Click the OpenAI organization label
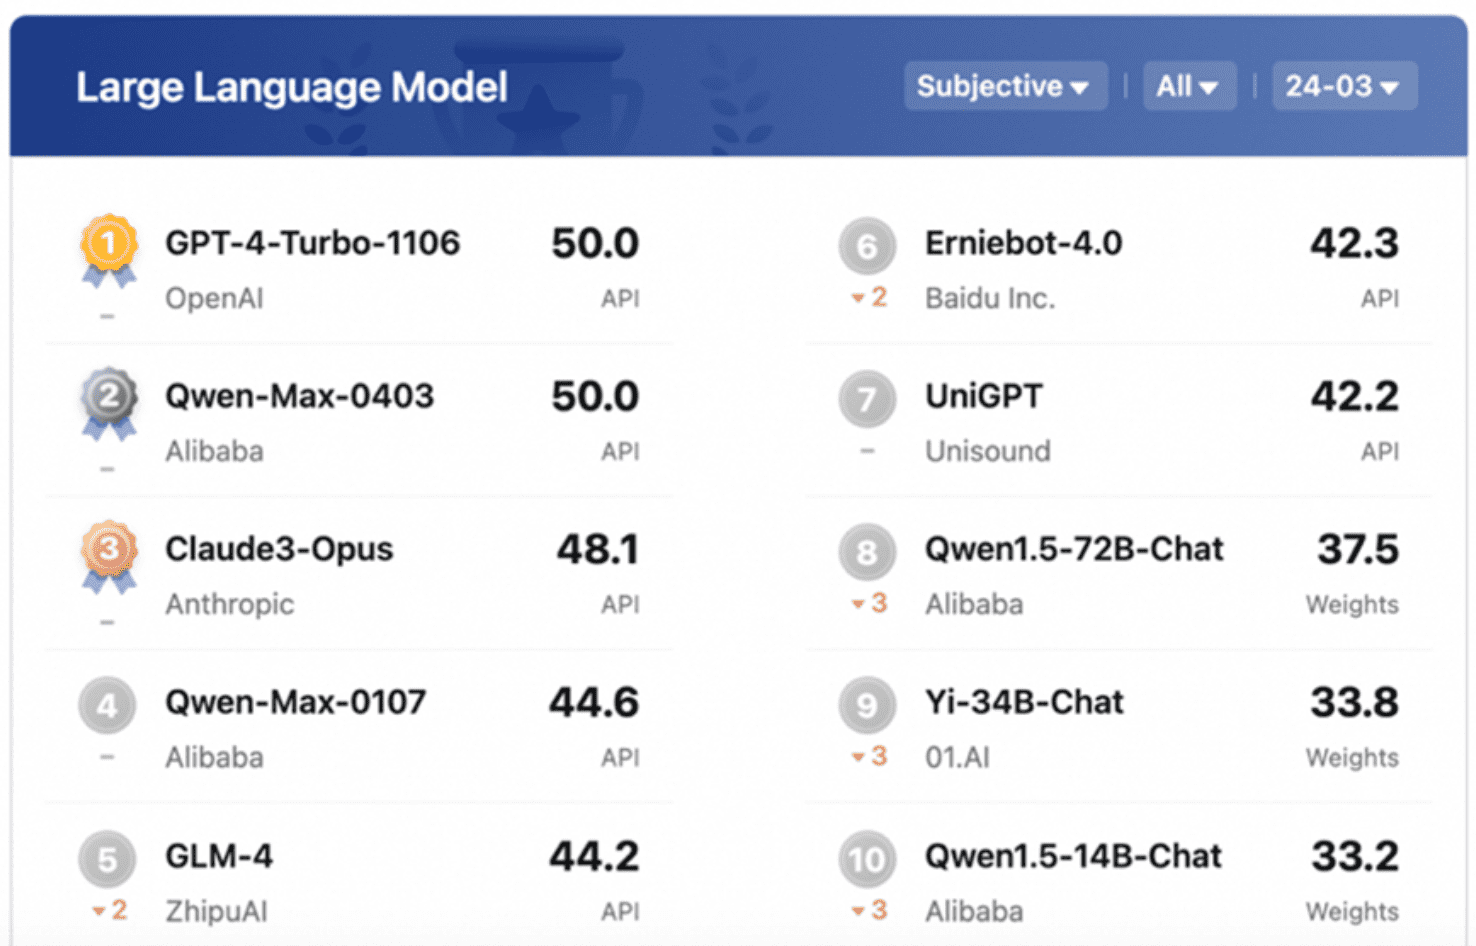Image resolution: width=1476 pixels, height=946 pixels. (x=214, y=298)
